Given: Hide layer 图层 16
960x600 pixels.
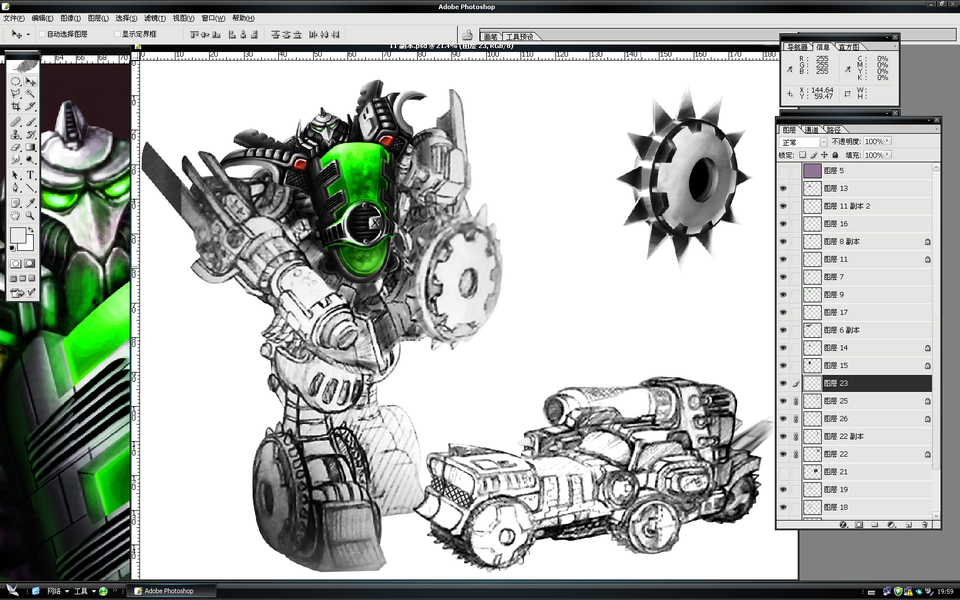Looking at the screenshot, I should 783,224.
